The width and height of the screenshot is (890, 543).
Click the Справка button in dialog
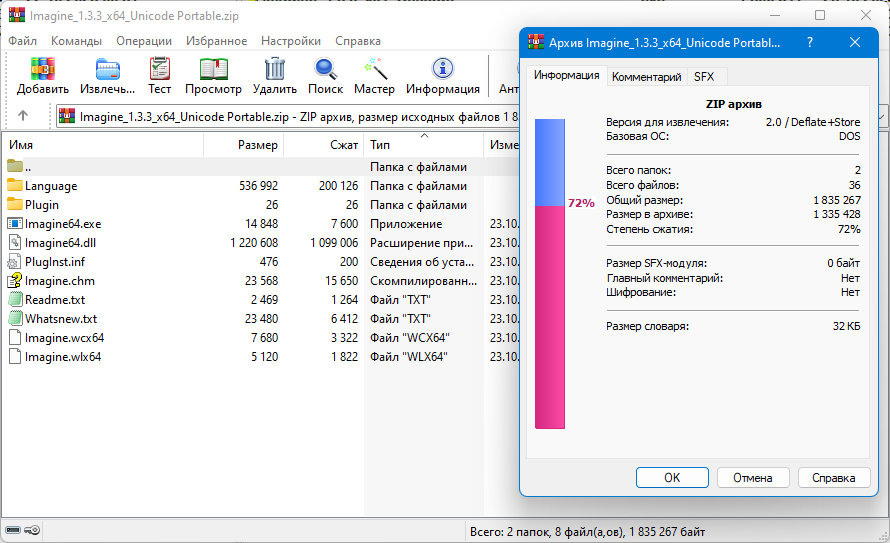[x=833, y=478]
